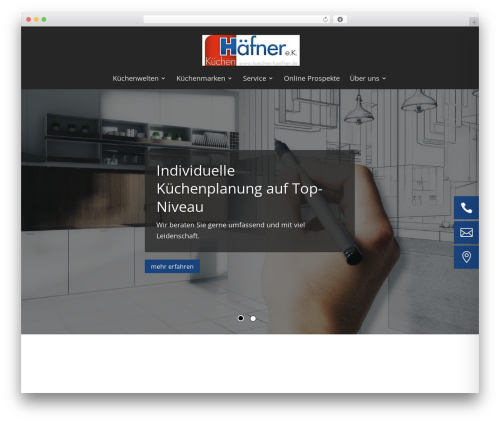
Task: Click the Häfner Küchen logo
Action: [251, 50]
